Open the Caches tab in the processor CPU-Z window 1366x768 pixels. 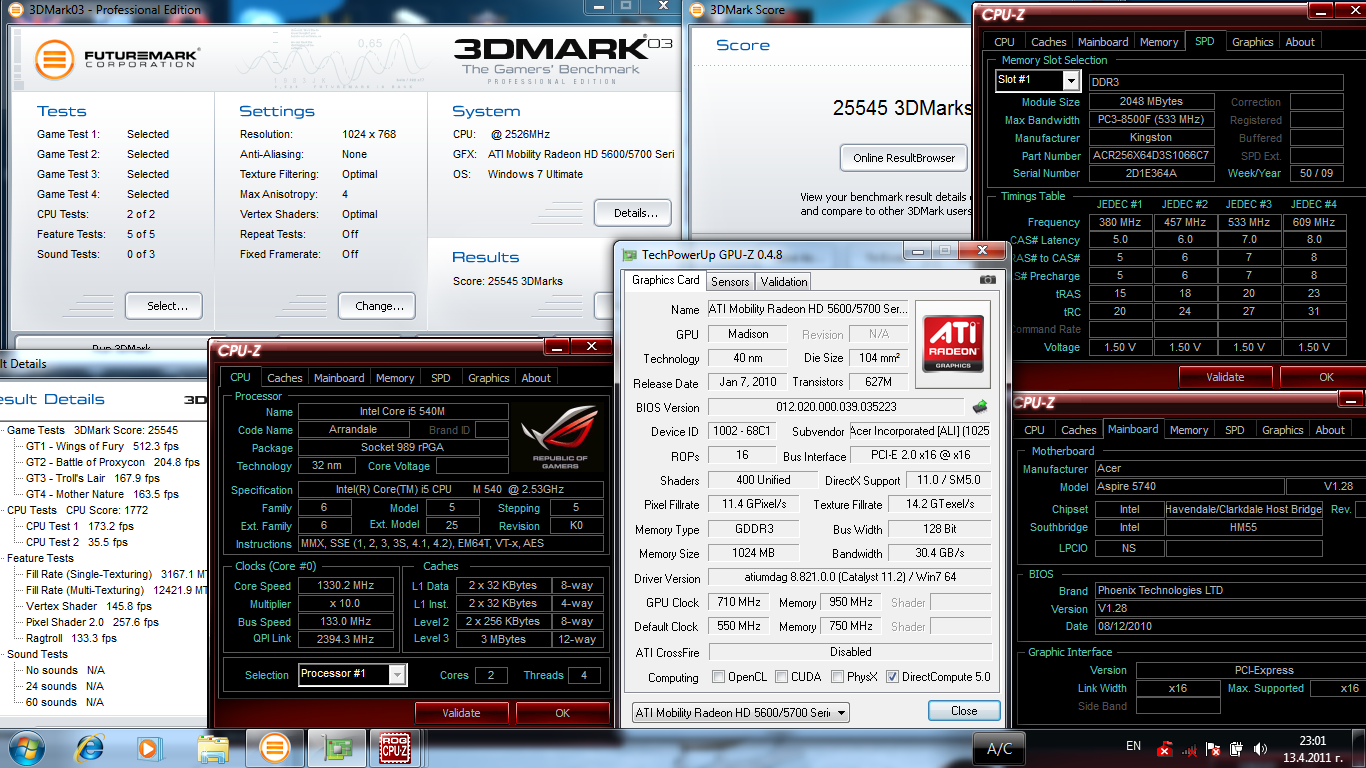tap(284, 378)
